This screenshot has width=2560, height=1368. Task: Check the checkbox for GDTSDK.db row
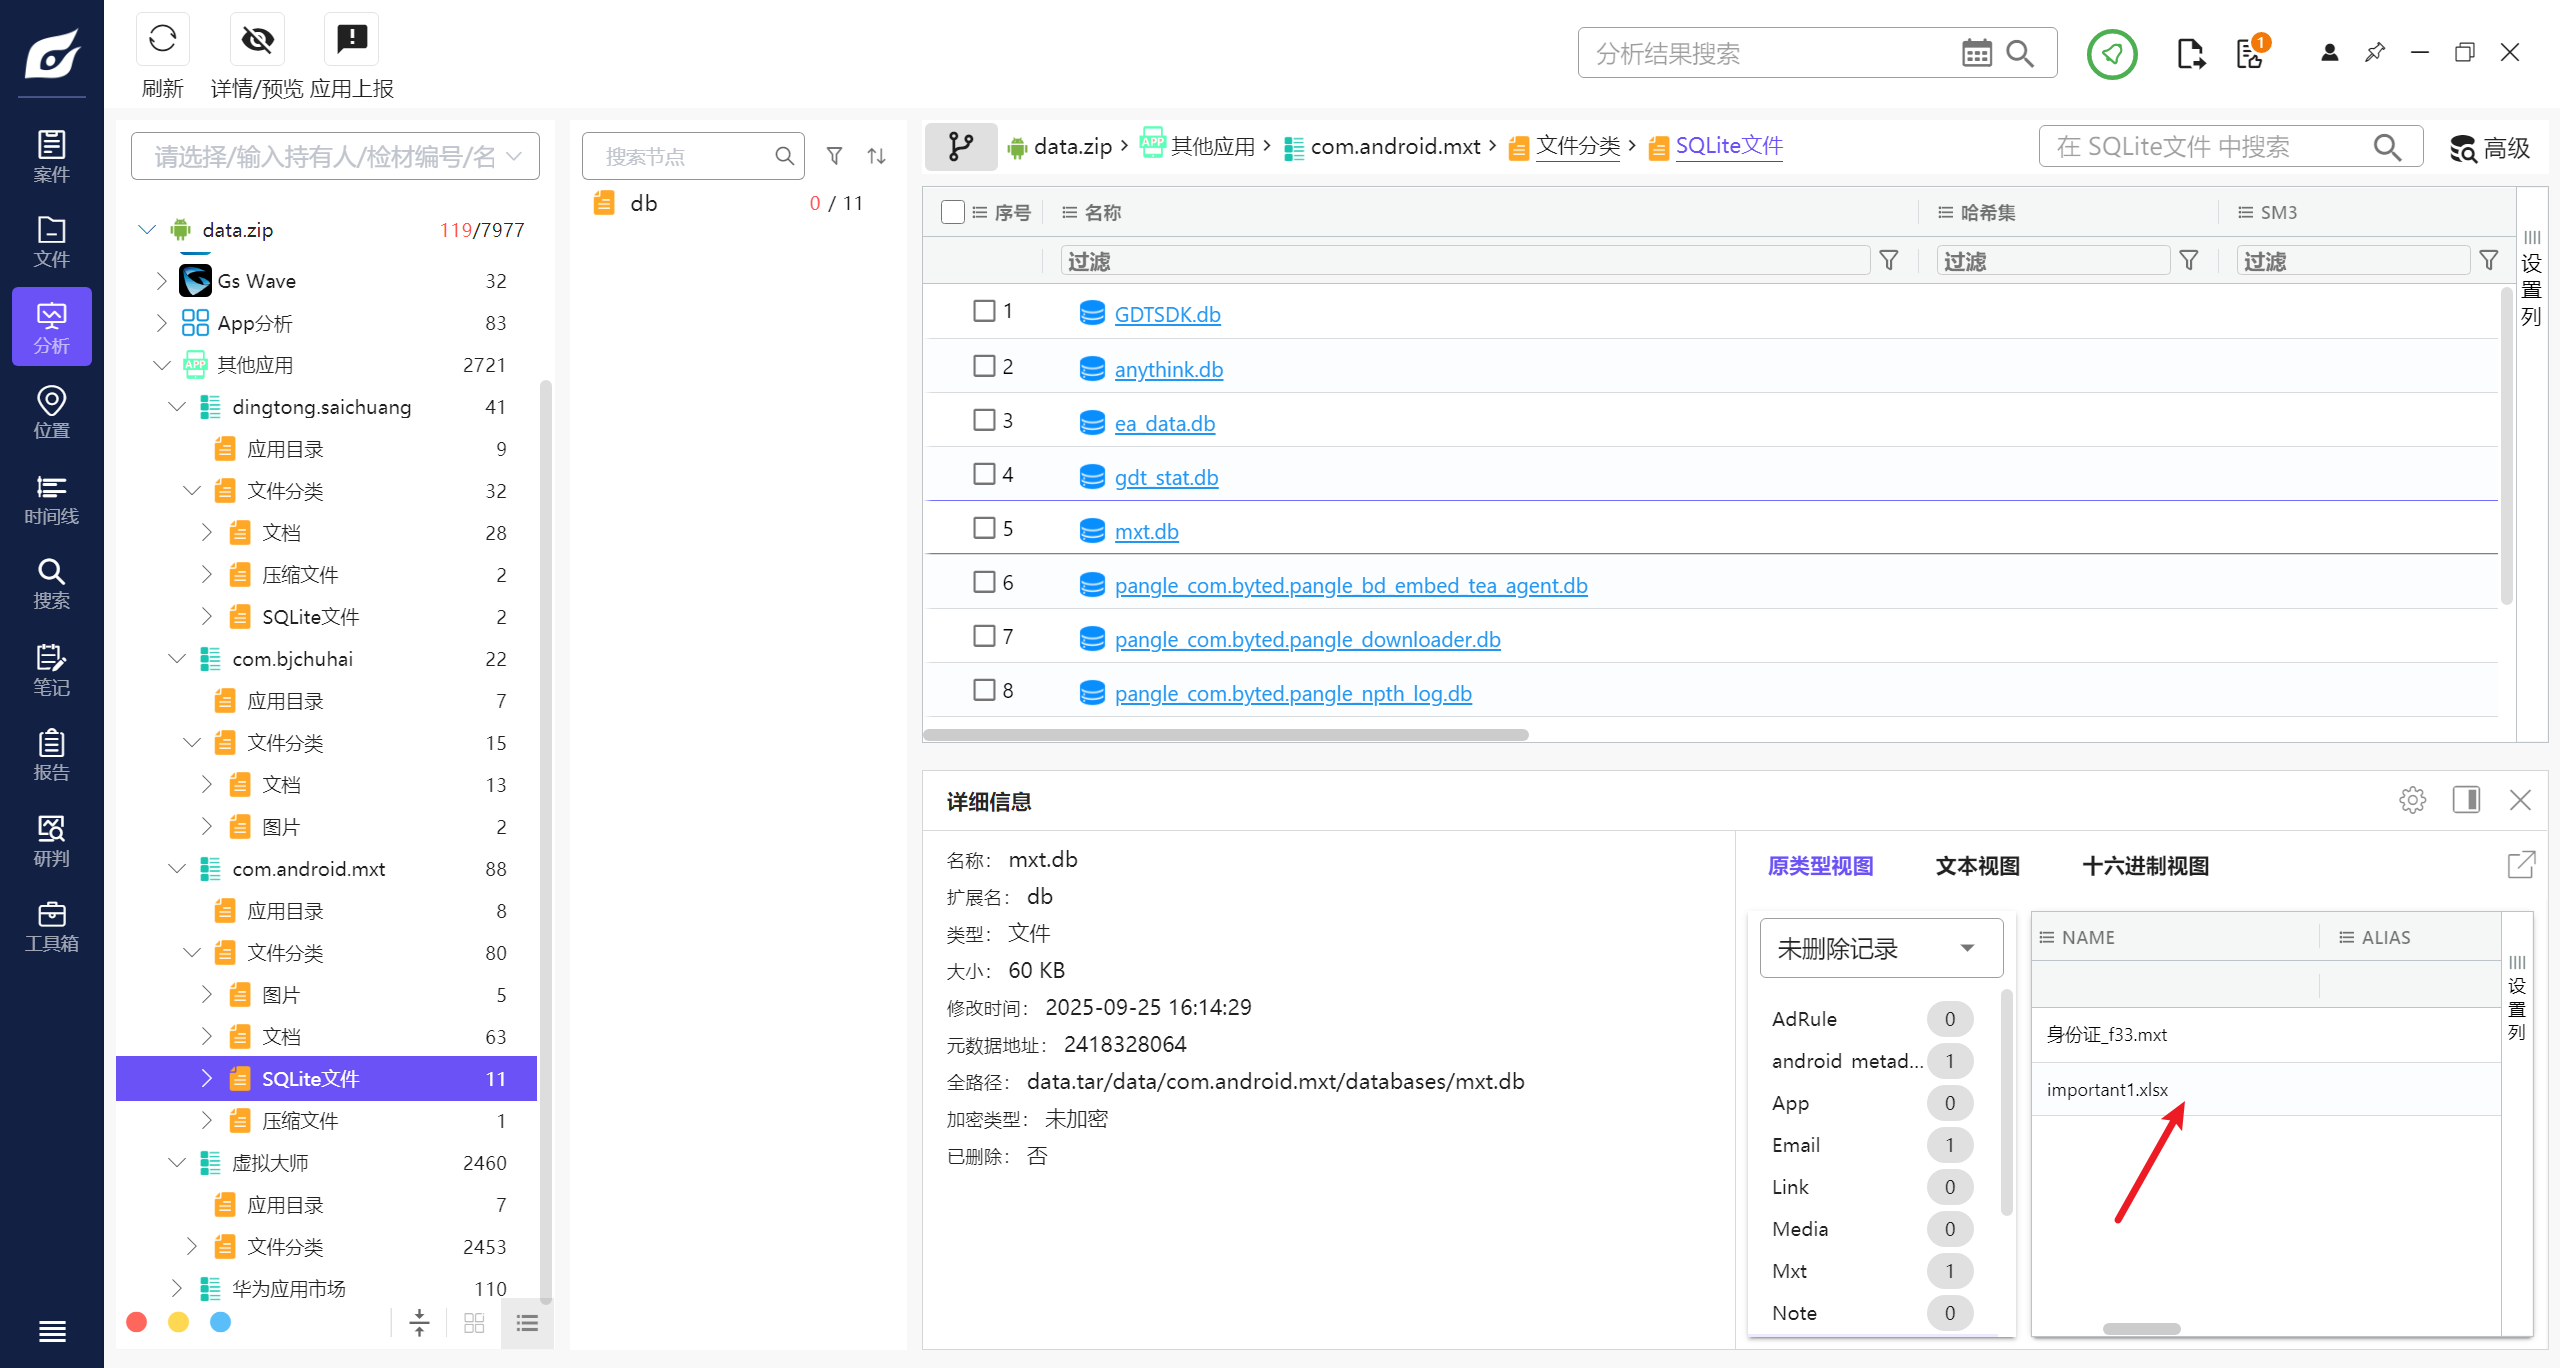984,311
